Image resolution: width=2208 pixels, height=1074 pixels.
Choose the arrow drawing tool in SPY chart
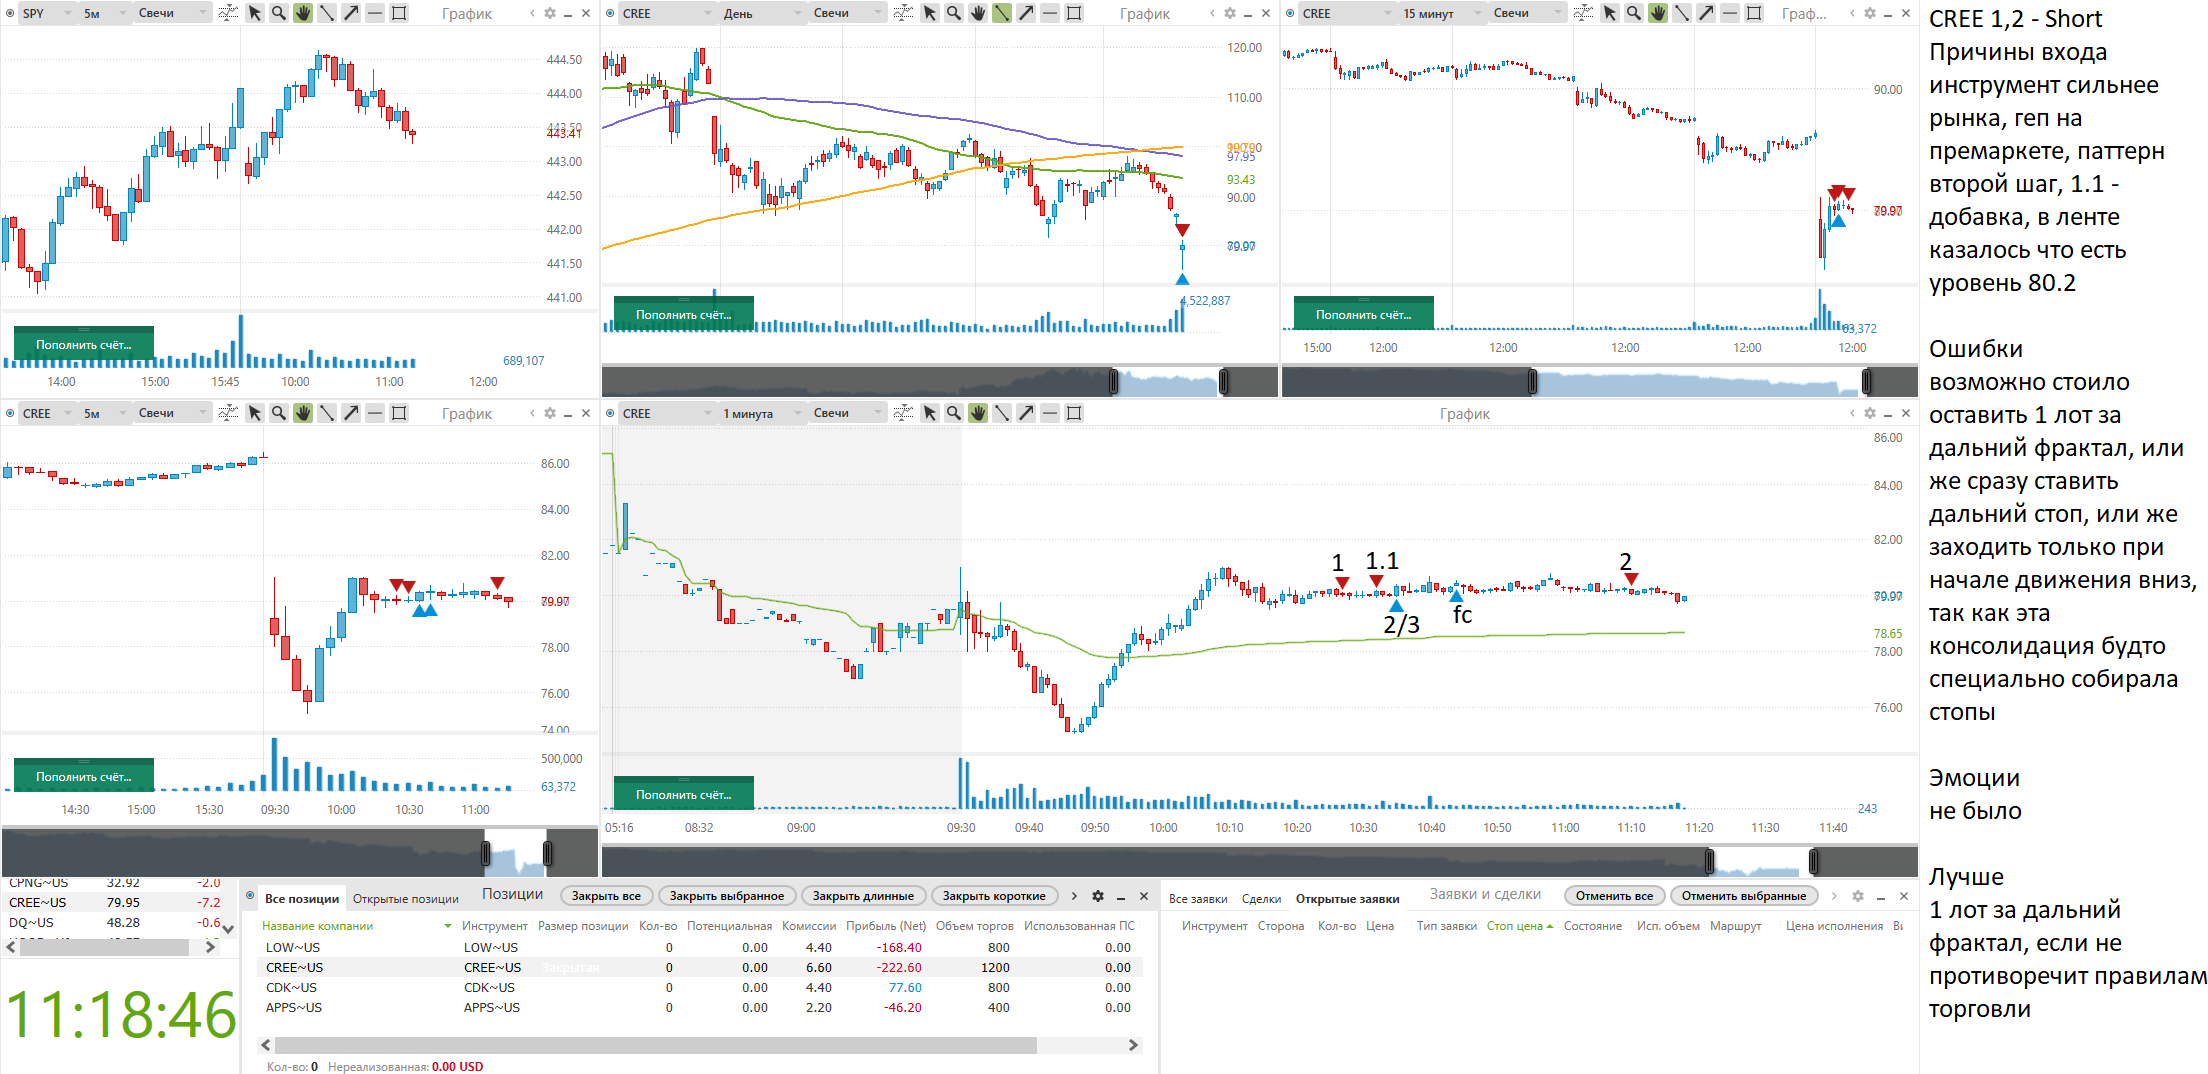point(350,13)
